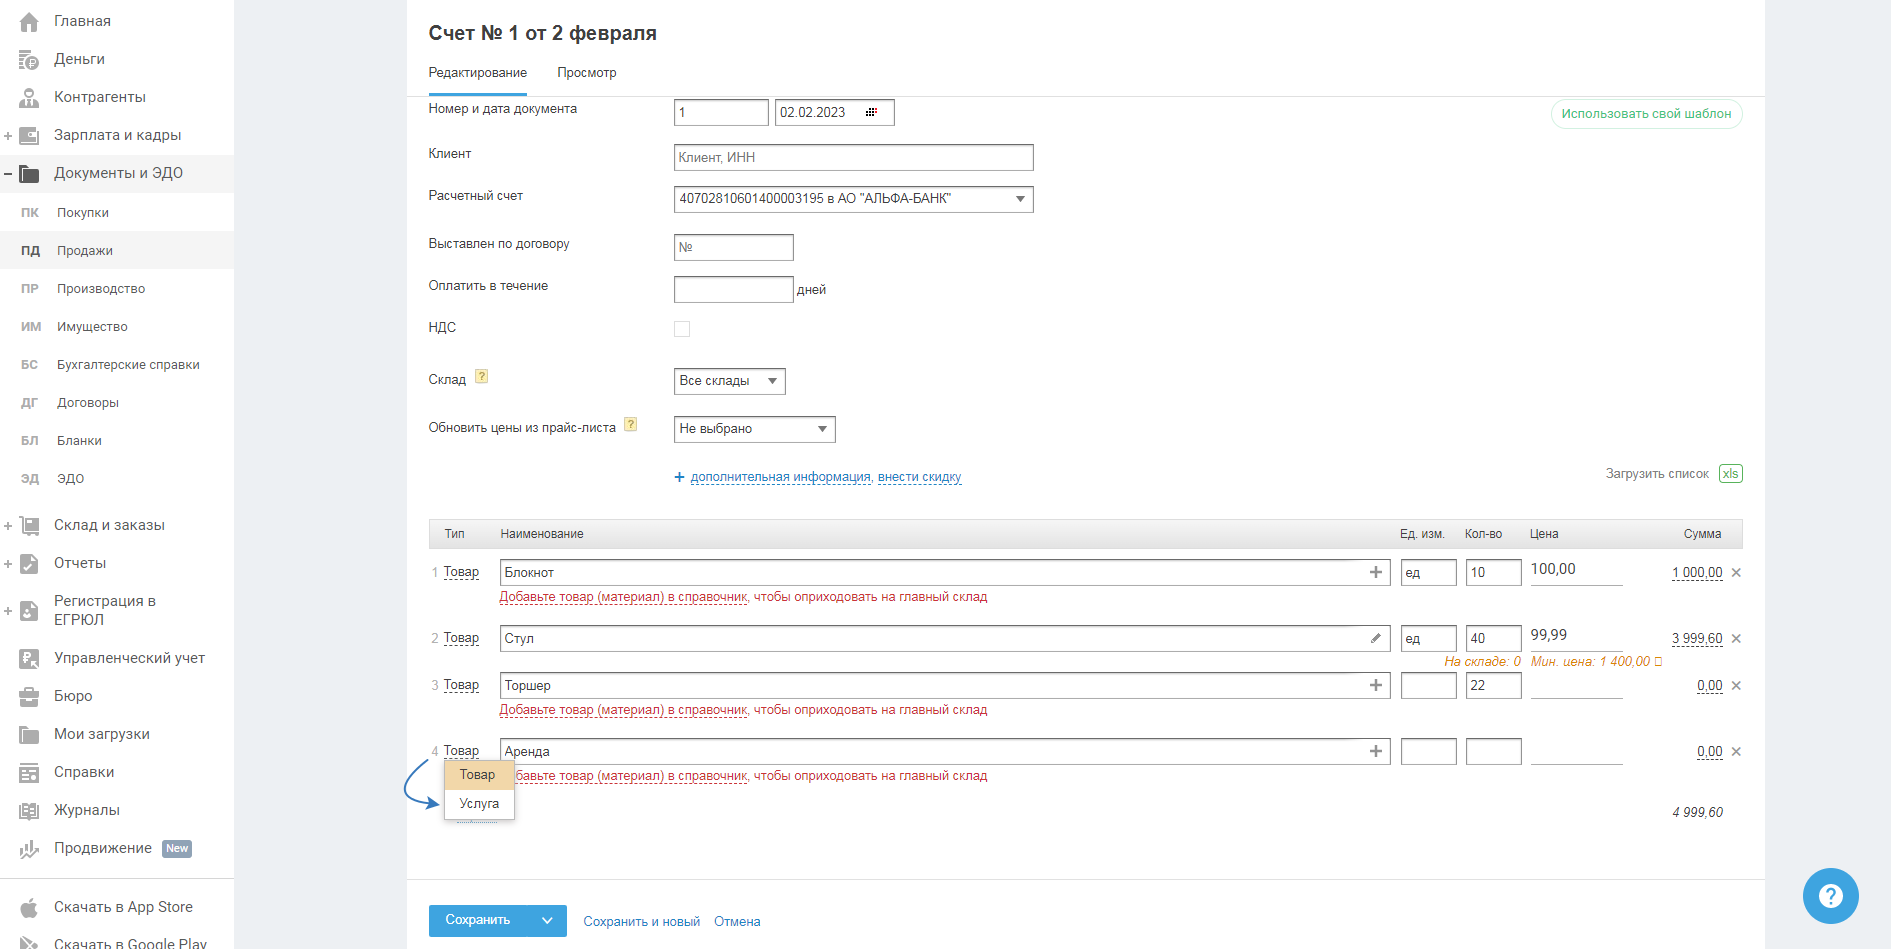Select Услуга from the type menu
This screenshot has width=1891, height=949.
[x=479, y=804]
